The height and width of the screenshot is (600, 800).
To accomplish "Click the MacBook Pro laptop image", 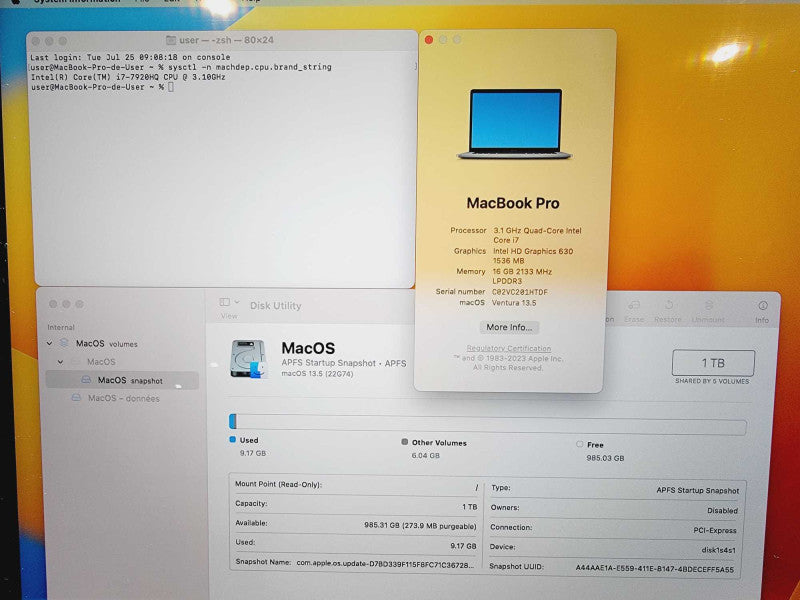I will coord(514,124).
